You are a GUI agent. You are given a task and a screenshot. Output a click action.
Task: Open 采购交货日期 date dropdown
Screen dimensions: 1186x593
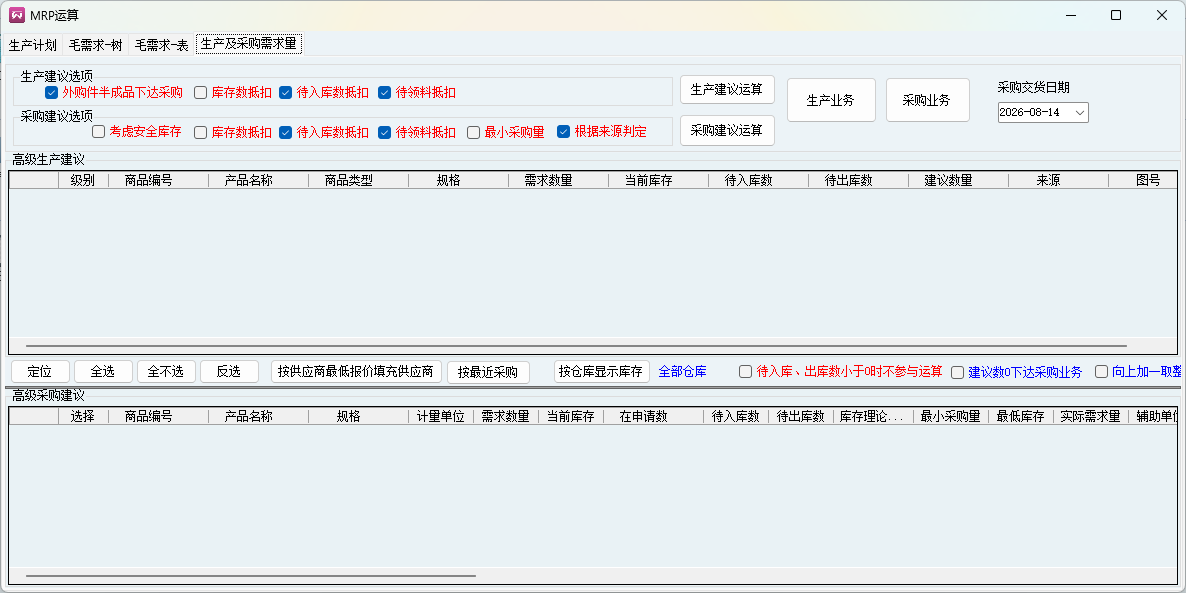(1079, 113)
